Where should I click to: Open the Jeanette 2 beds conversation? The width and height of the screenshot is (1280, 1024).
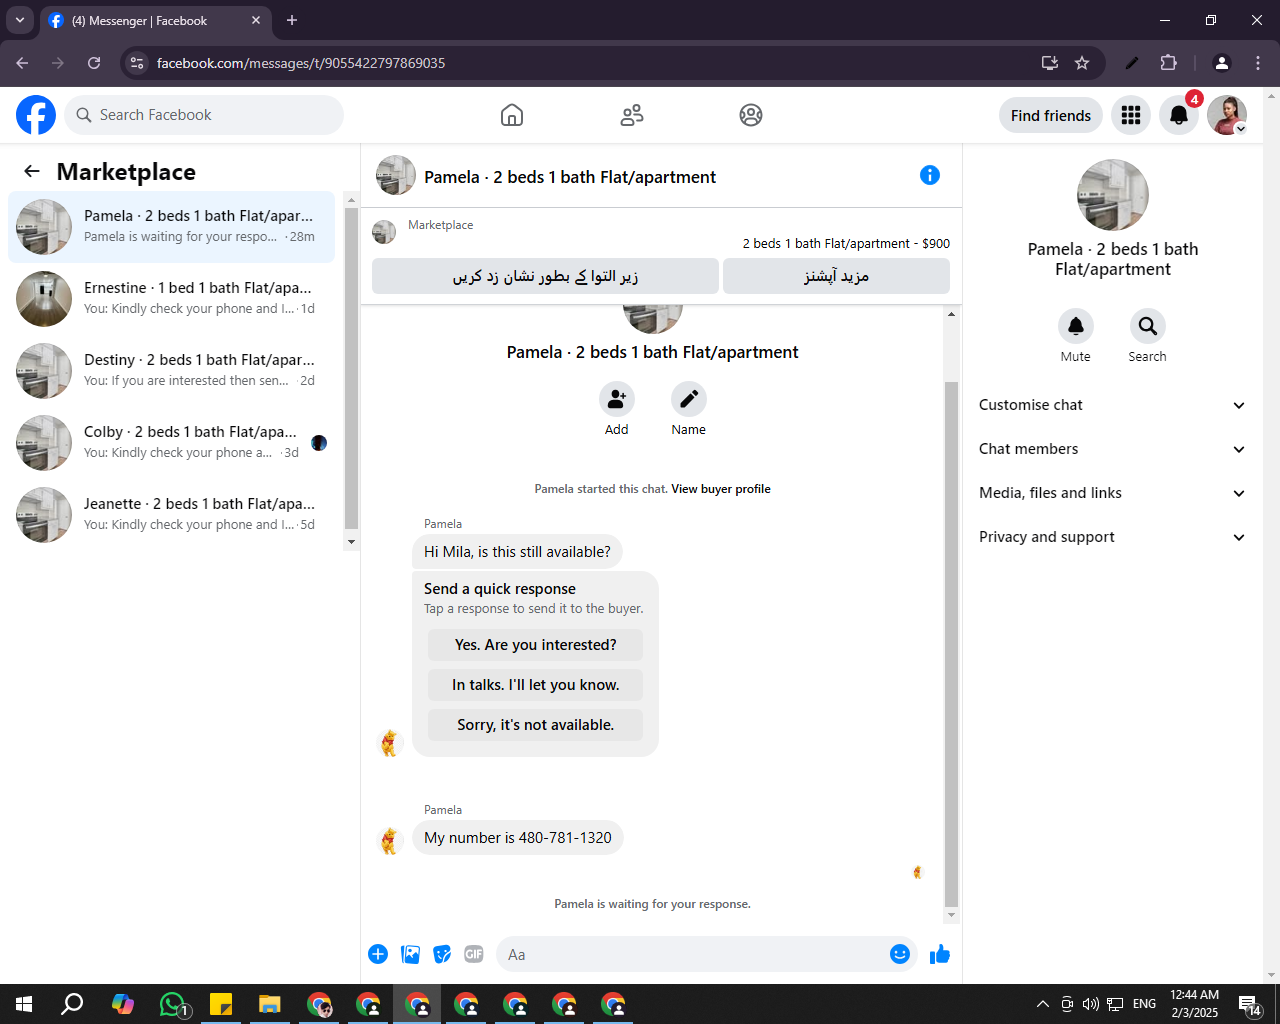172,515
